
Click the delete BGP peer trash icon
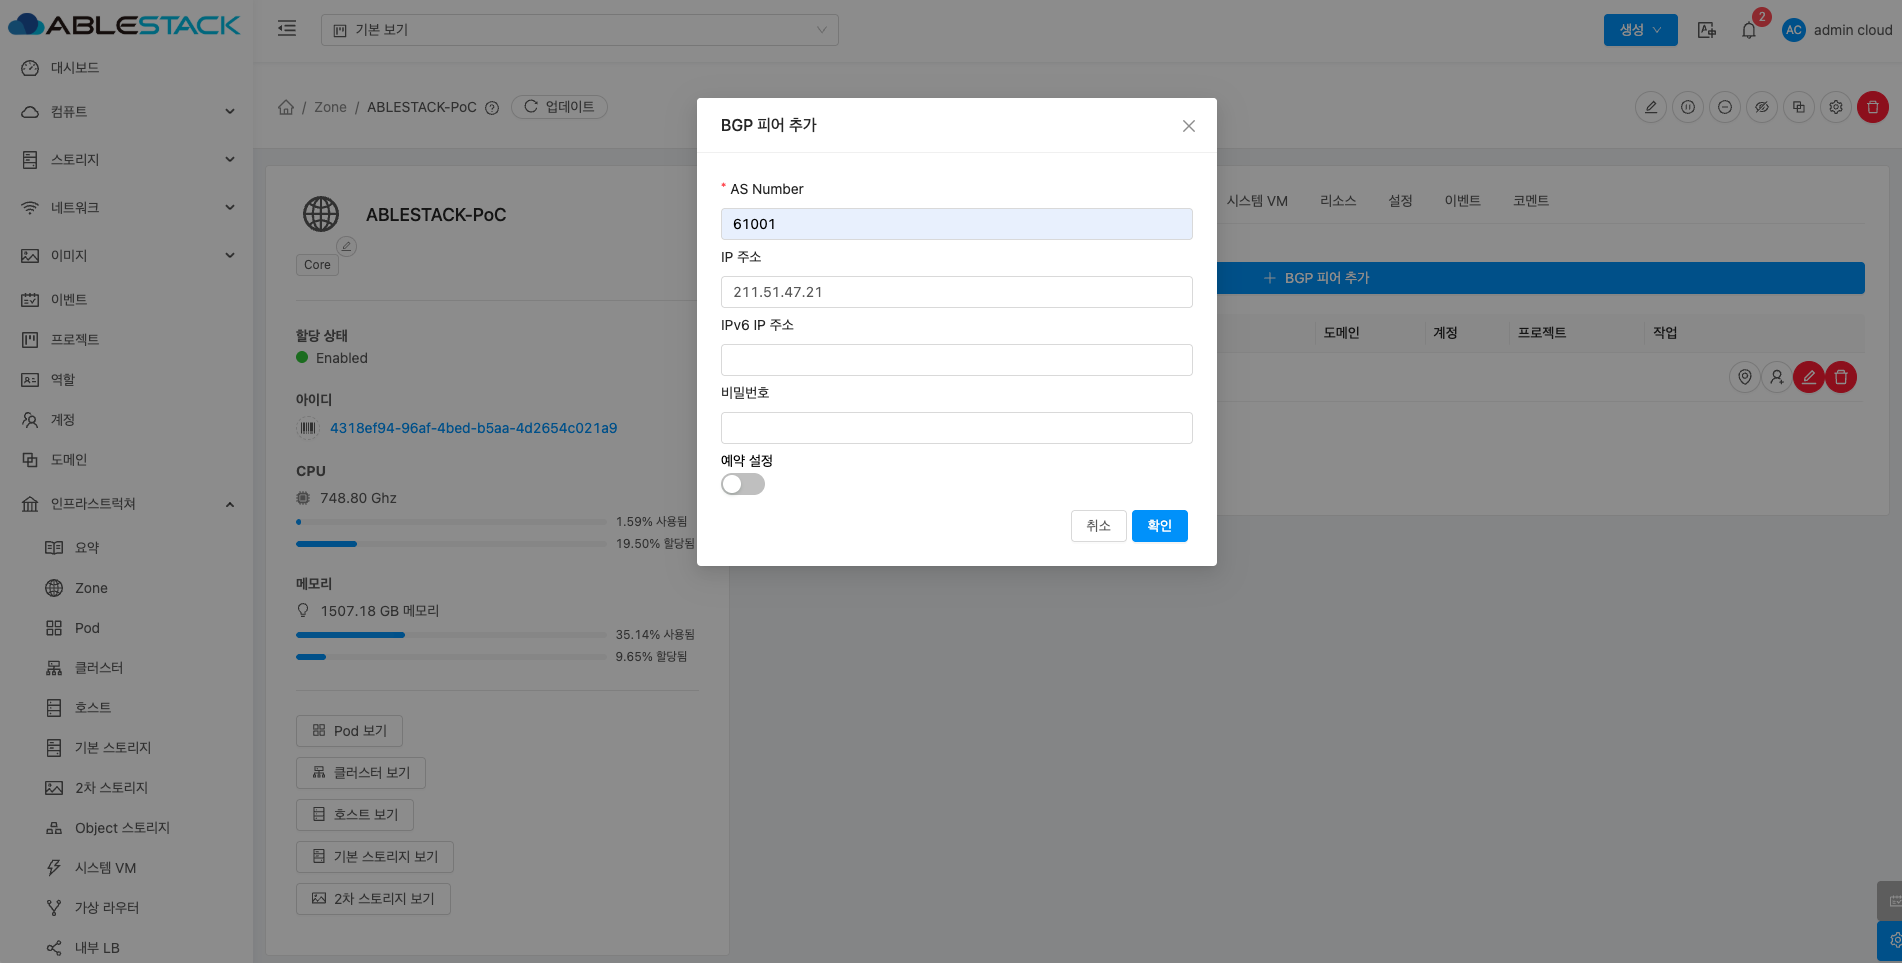point(1841,377)
